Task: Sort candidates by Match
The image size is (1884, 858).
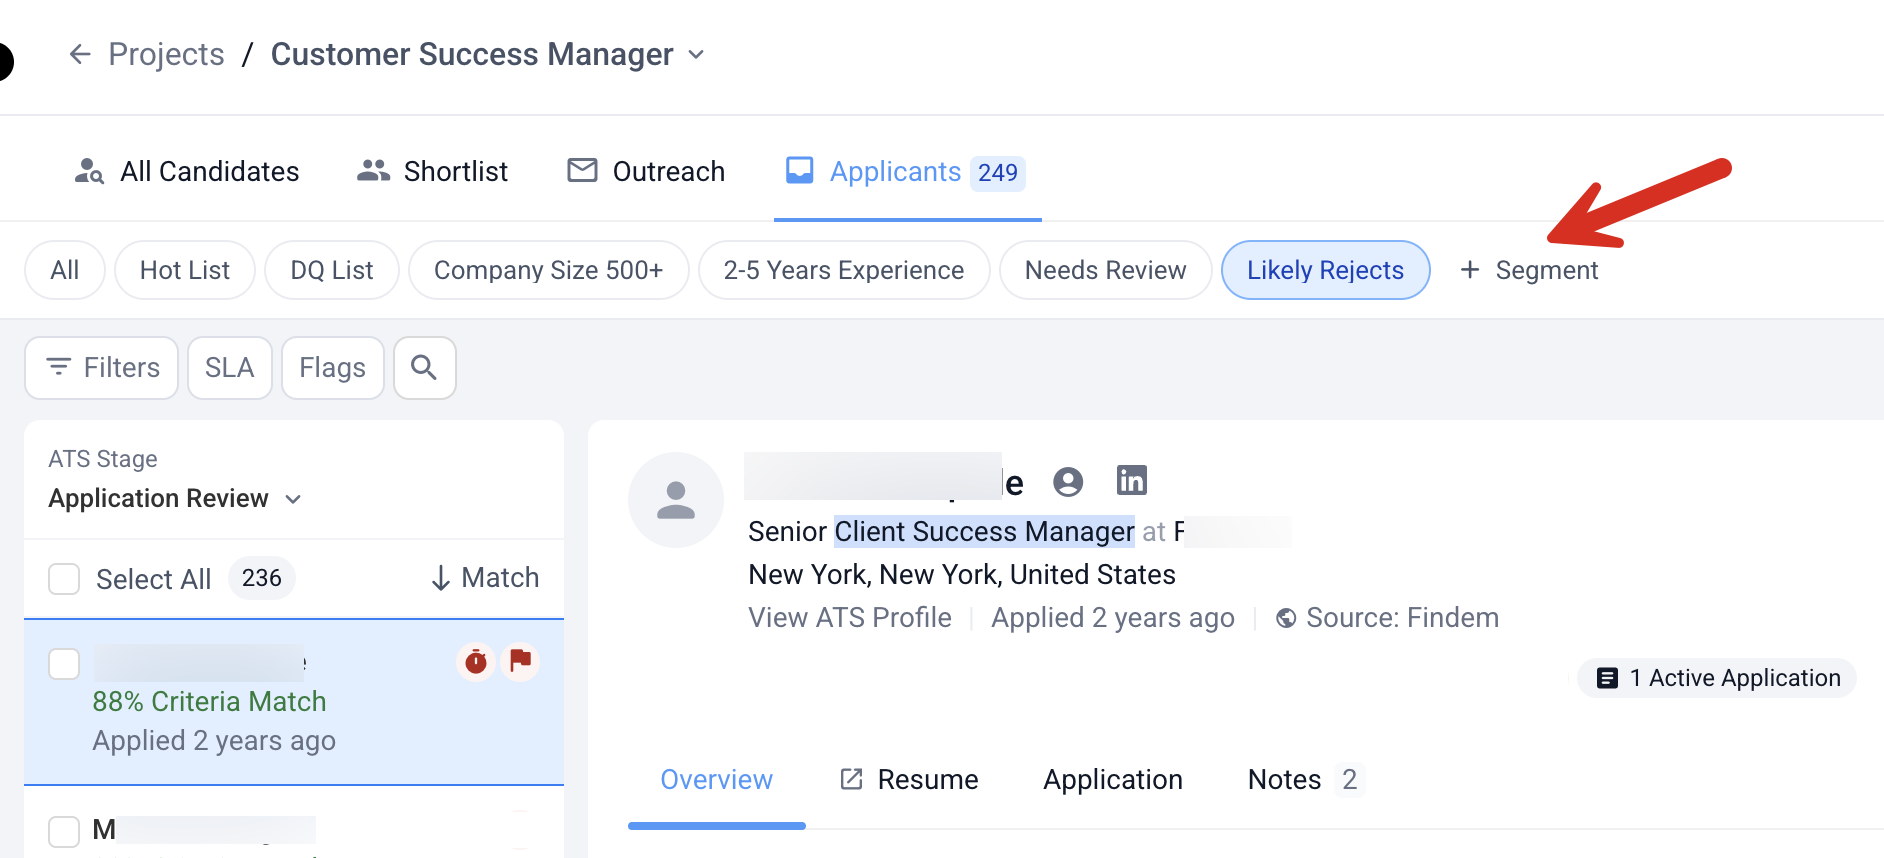Action: (x=485, y=578)
